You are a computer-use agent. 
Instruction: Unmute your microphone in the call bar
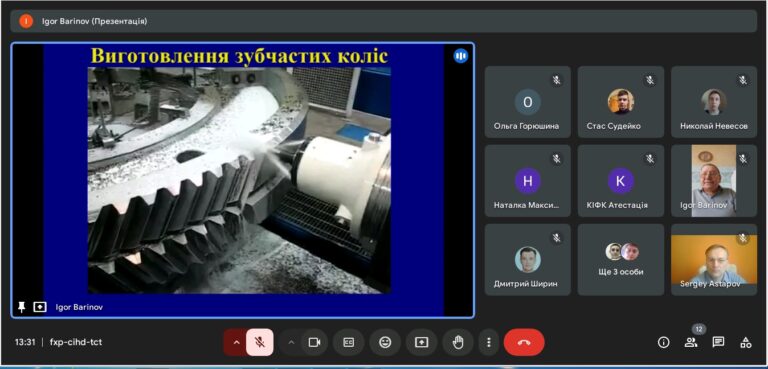(x=260, y=343)
